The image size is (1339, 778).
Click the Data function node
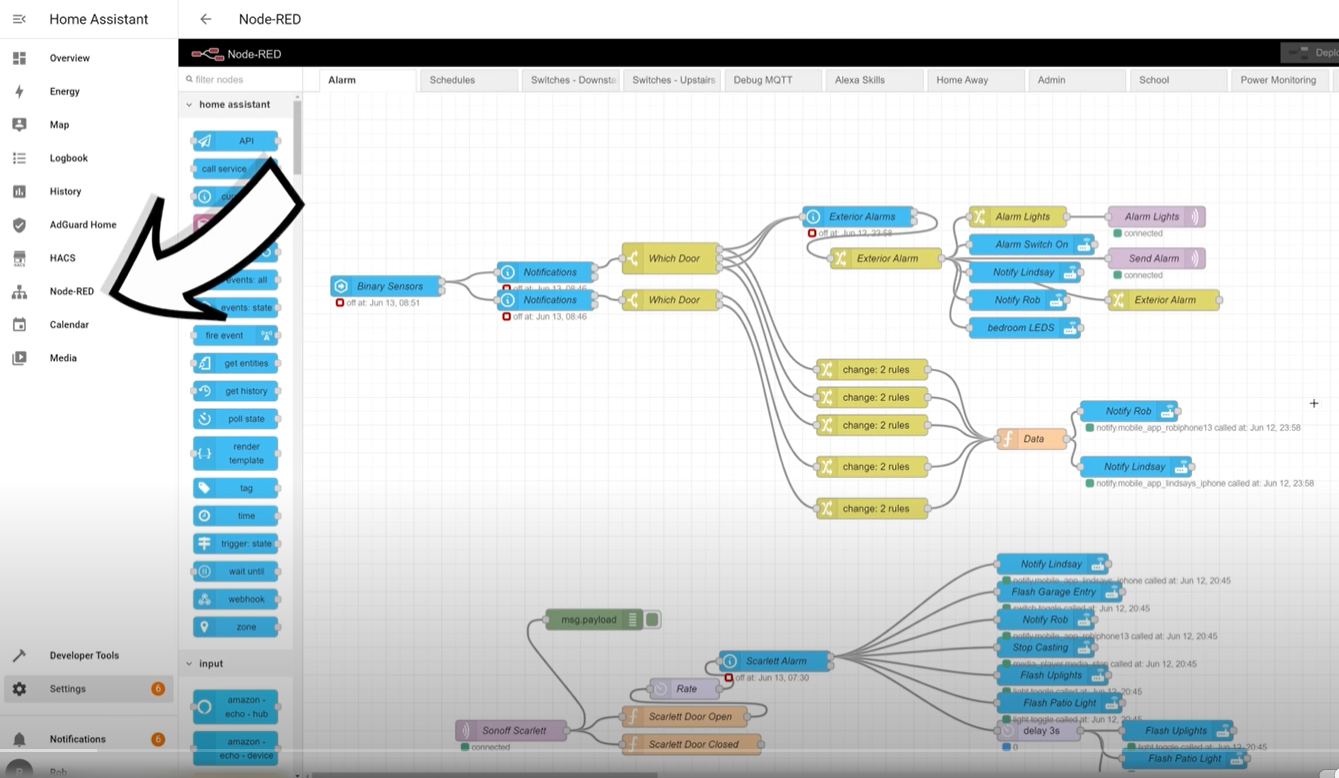1032,439
